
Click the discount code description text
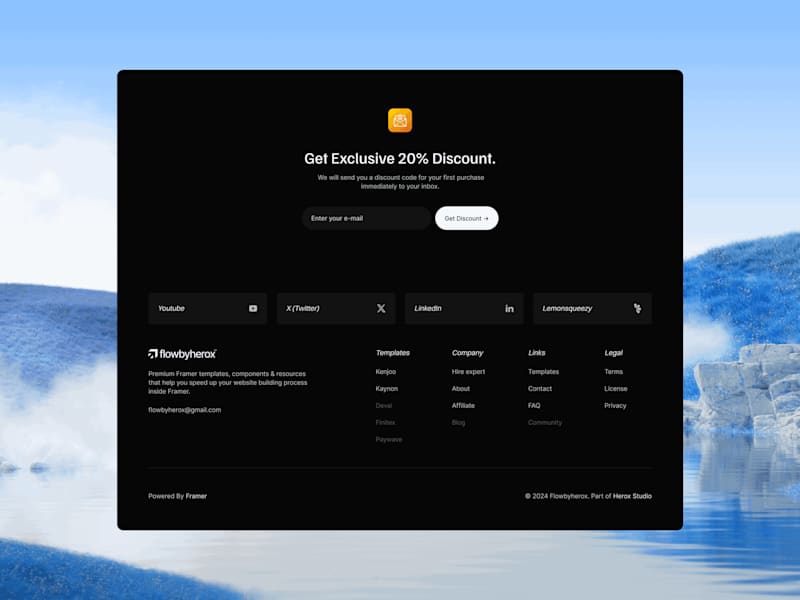401,182
